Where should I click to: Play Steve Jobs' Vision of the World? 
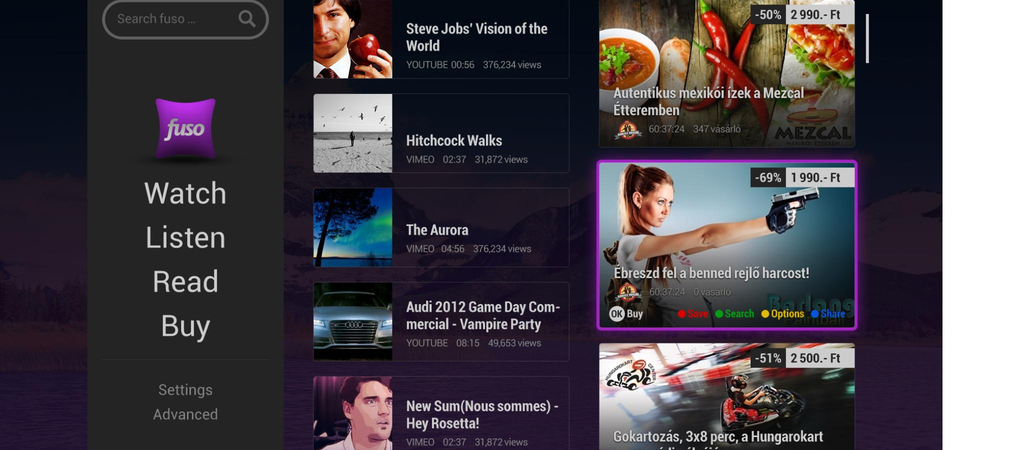[441, 39]
